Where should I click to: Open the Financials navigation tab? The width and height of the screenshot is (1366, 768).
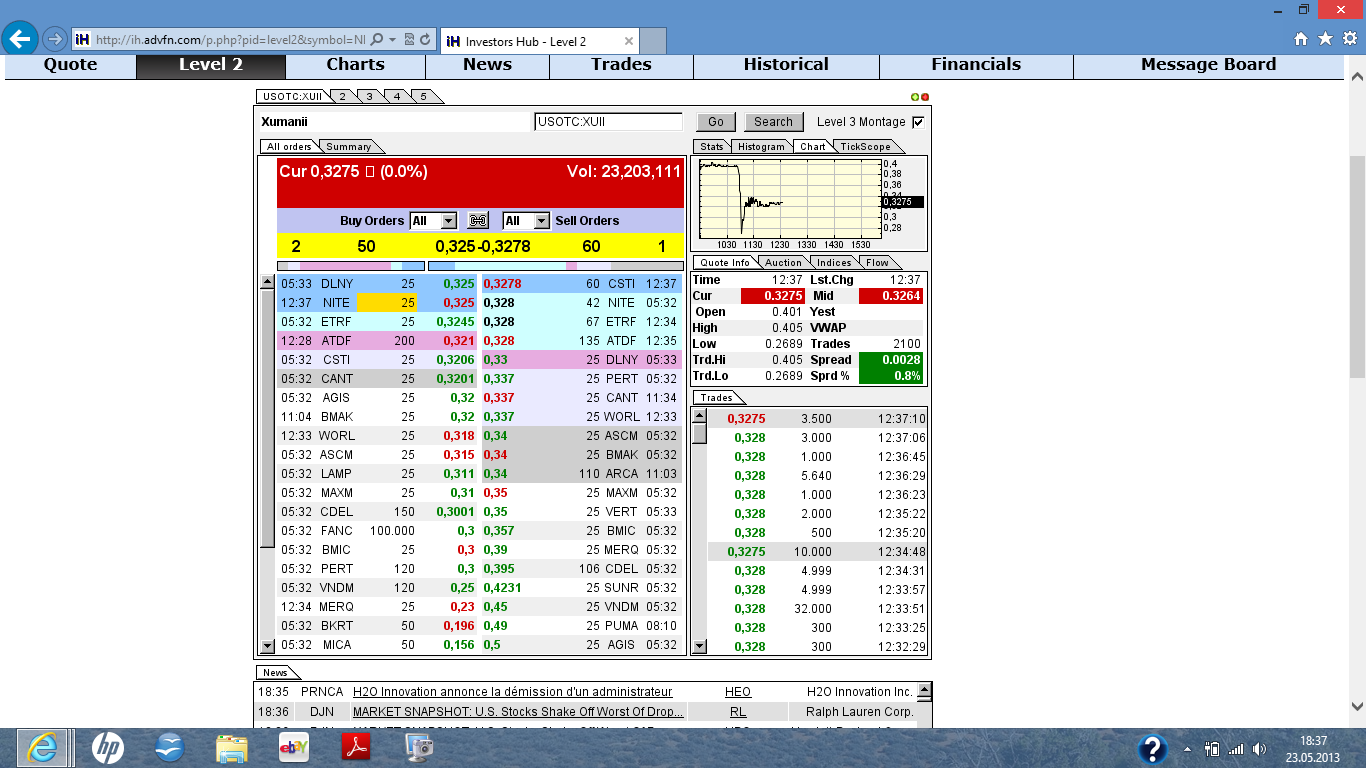[x=976, y=65]
